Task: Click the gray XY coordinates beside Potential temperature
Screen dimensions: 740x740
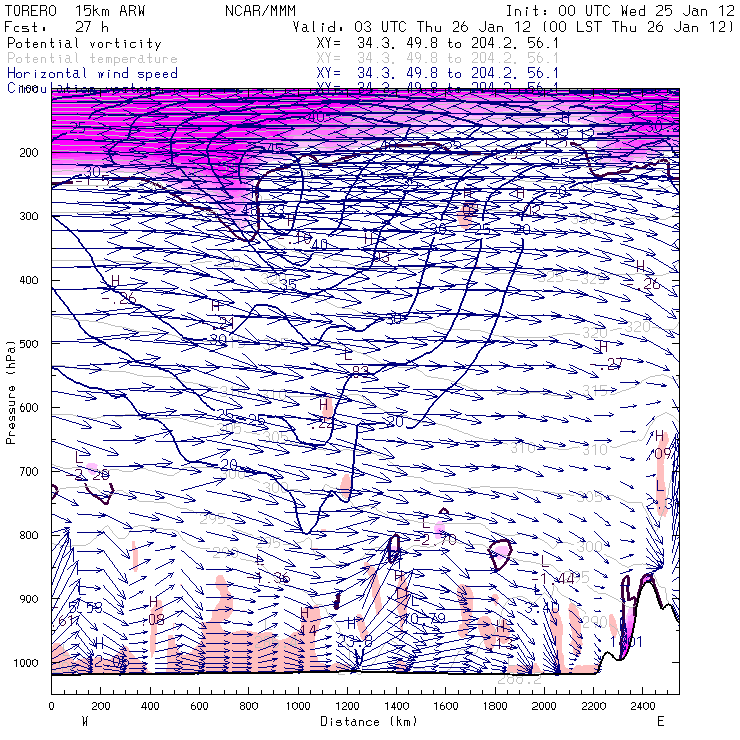Action: pos(437,59)
